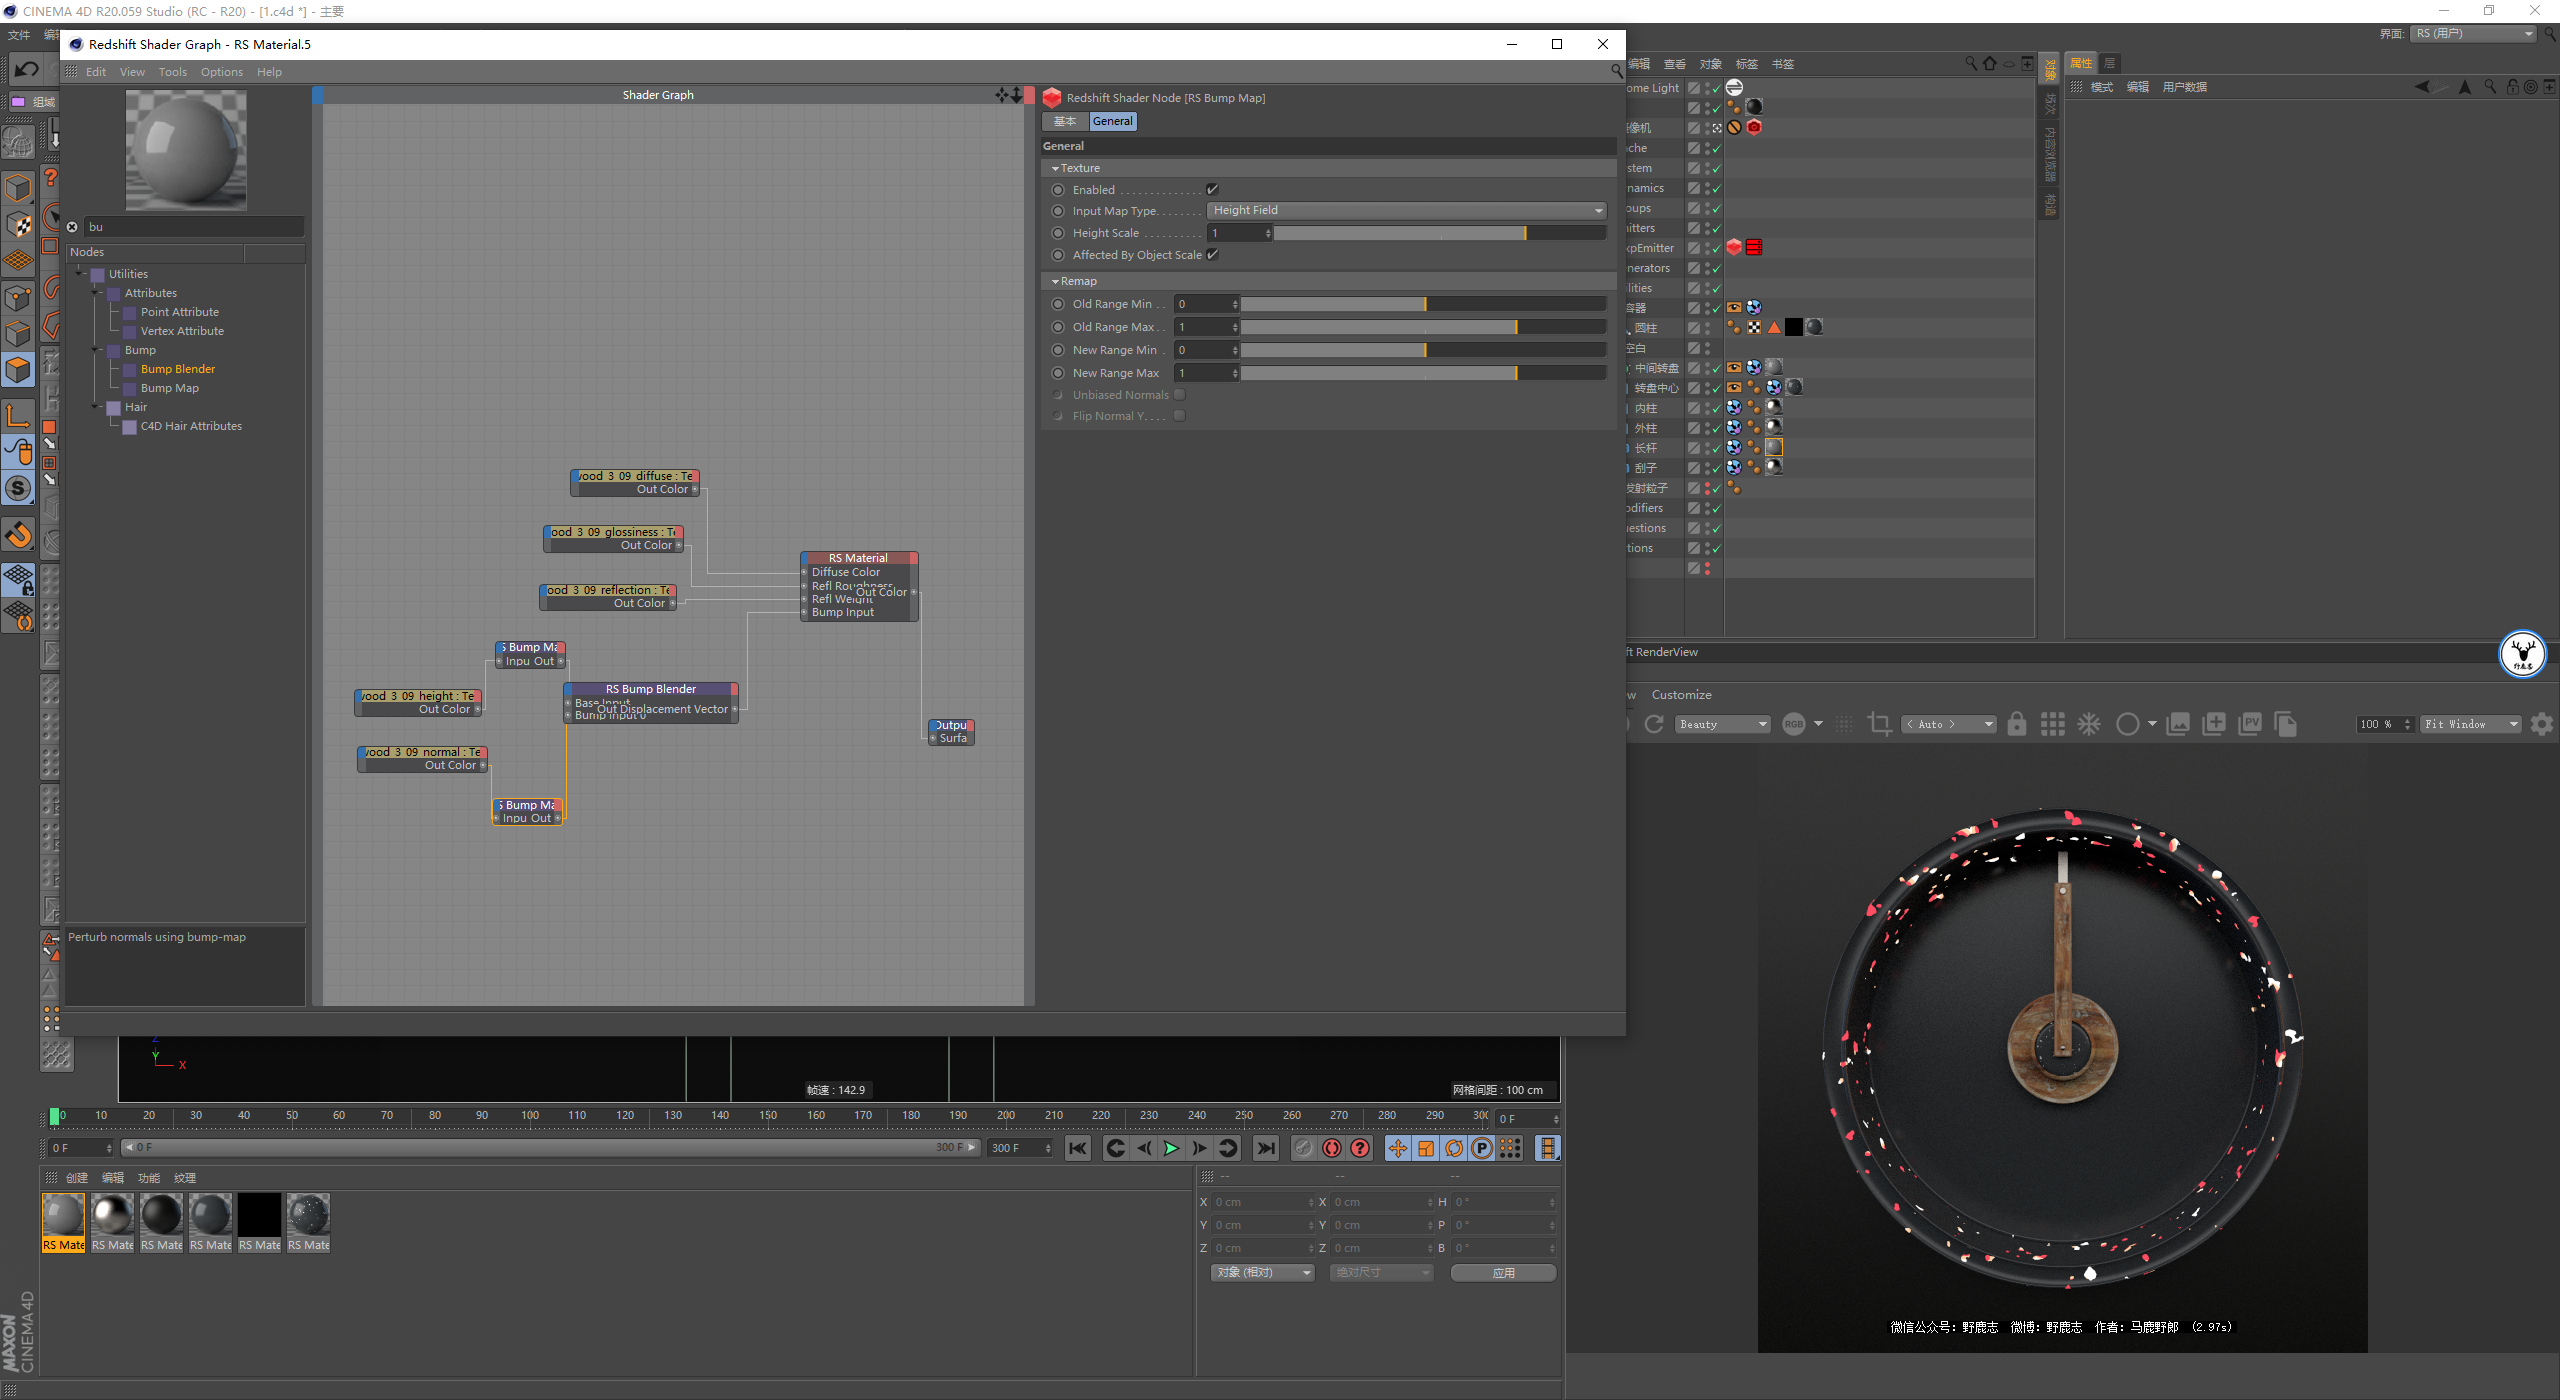
Task: Click the Unbiased Normals checkbox
Action: [1179, 395]
